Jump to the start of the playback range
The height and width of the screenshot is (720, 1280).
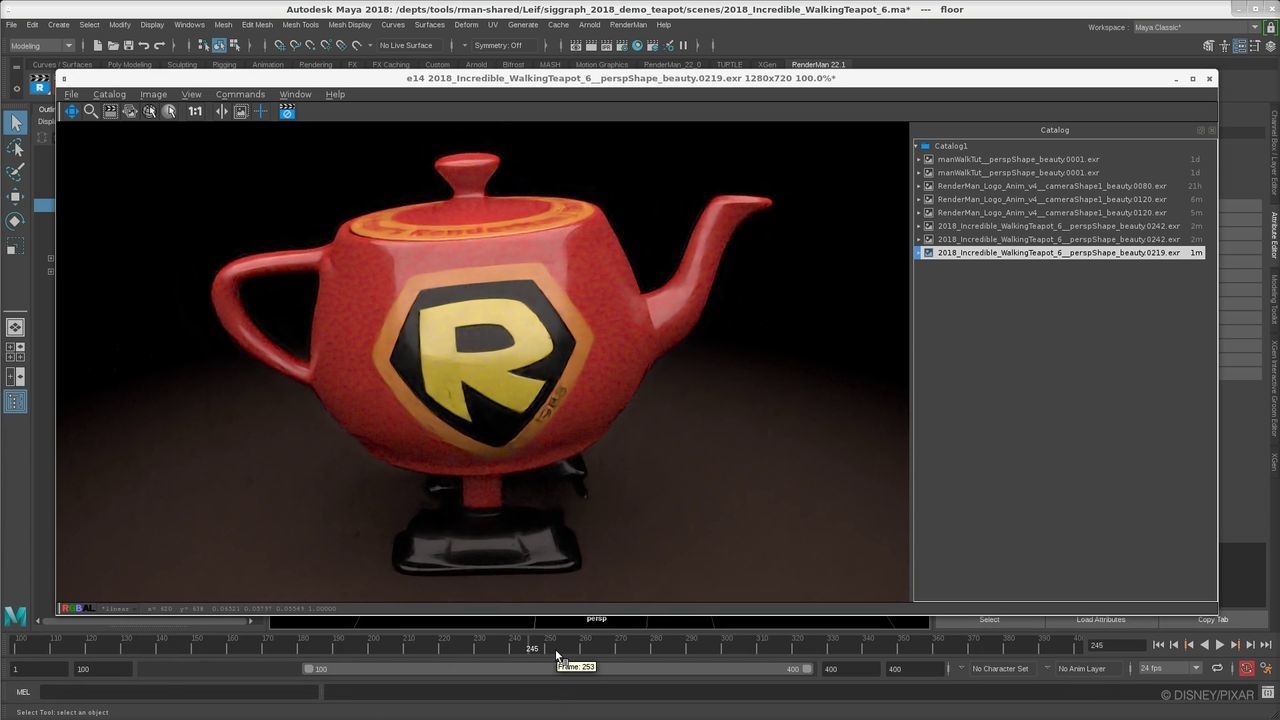point(1158,645)
